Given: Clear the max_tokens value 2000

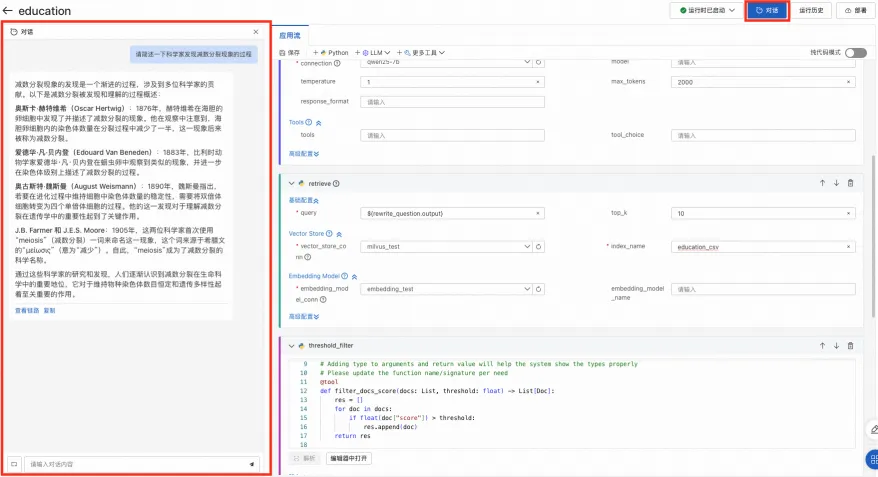Looking at the screenshot, I should (848, 82).
